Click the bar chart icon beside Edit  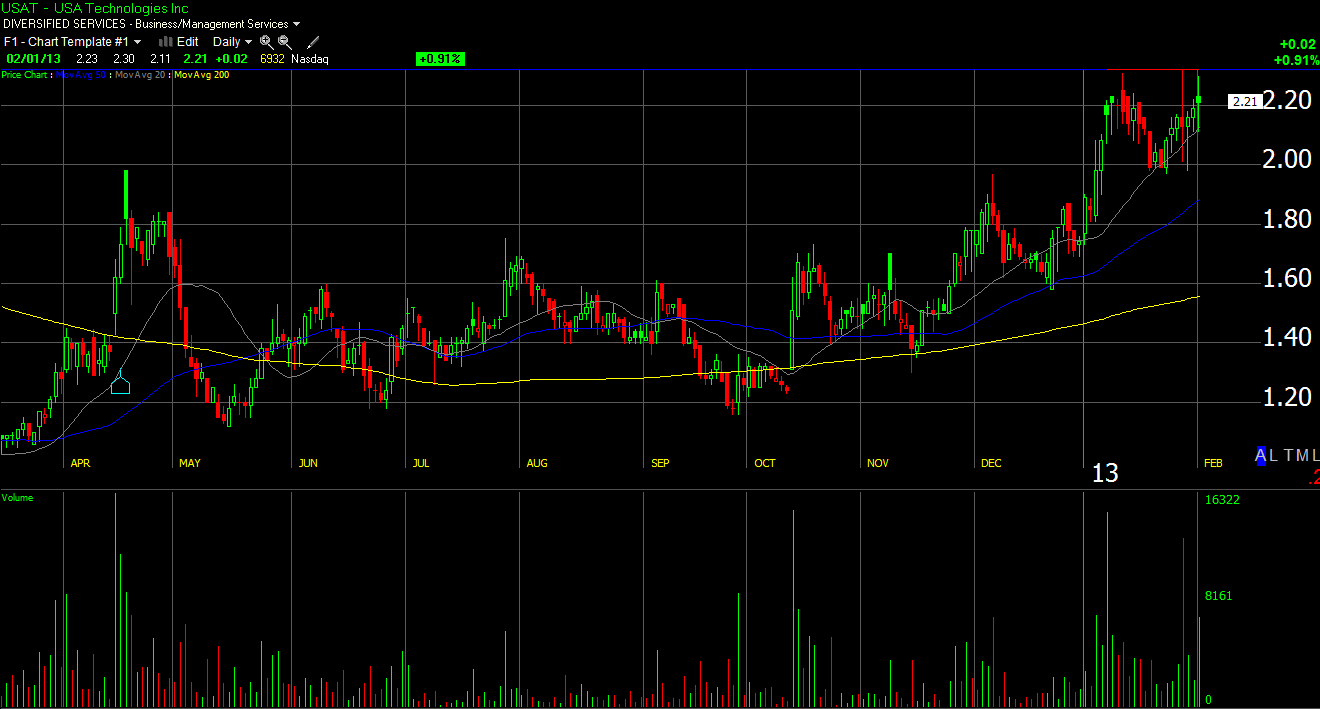166,42
